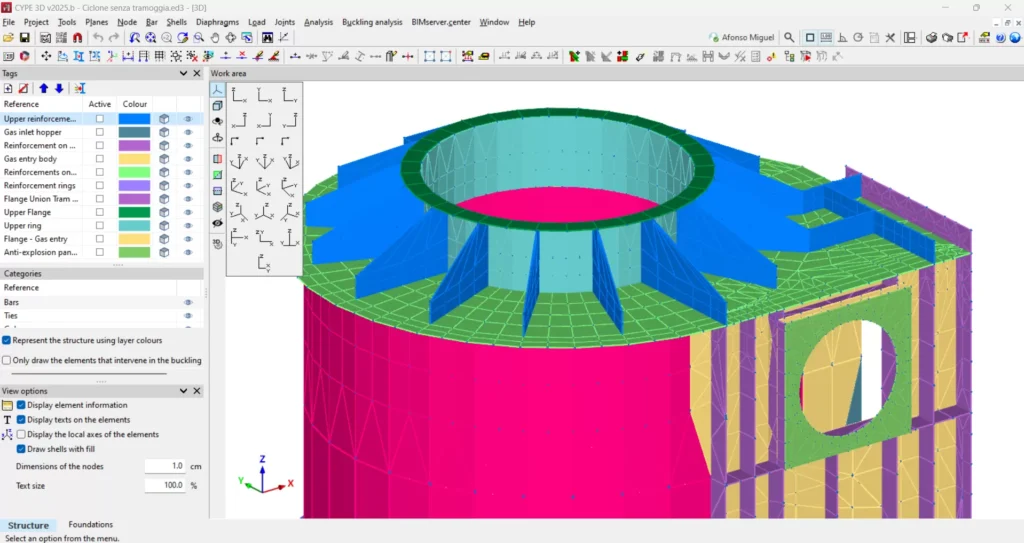Open the Shells menu
This screenshot has height=543, width=1024.
(x=176, y=22)
